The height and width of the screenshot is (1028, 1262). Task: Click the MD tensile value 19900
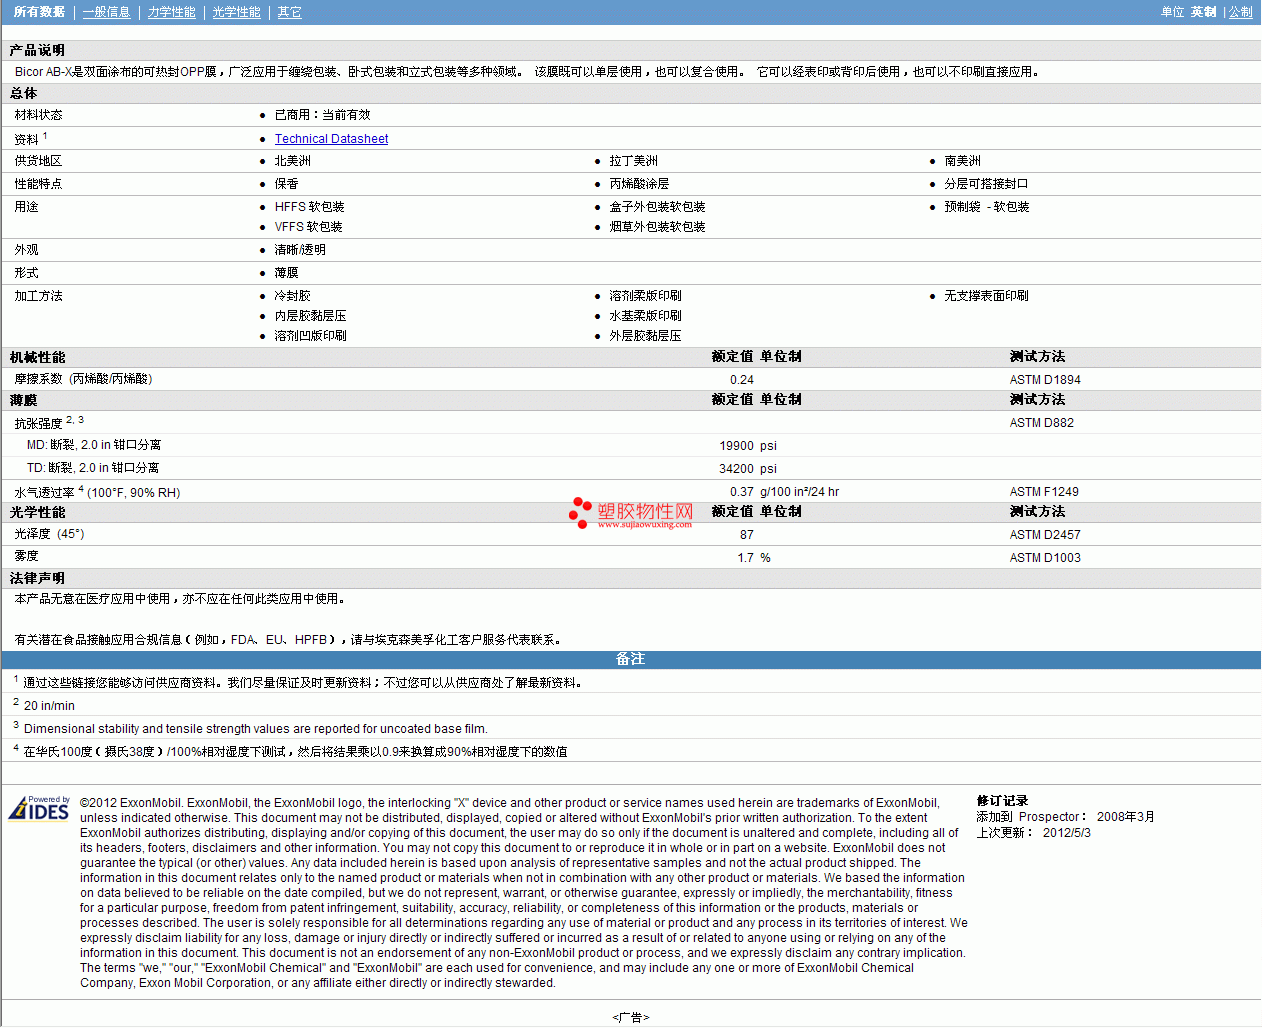coord(737,446)
